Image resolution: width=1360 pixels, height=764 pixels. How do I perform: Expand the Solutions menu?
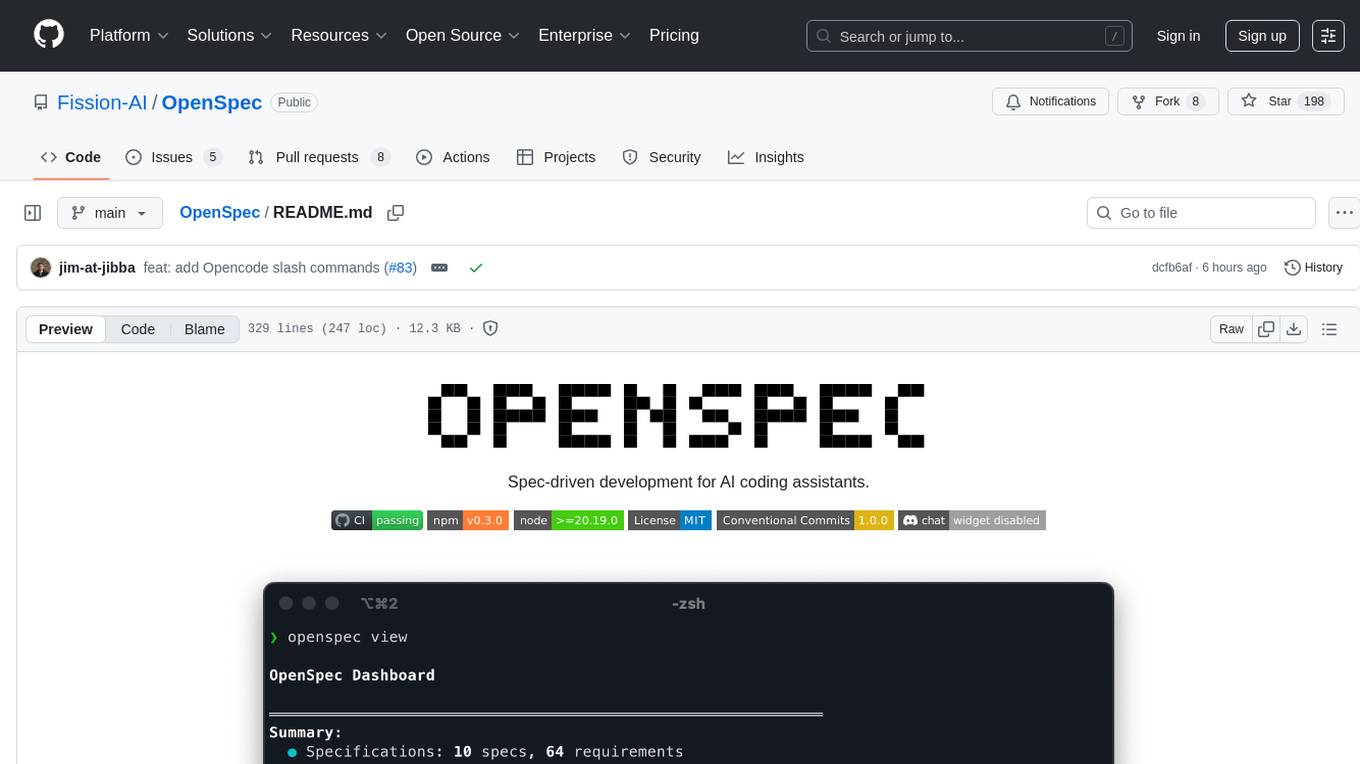click(230, 35)
